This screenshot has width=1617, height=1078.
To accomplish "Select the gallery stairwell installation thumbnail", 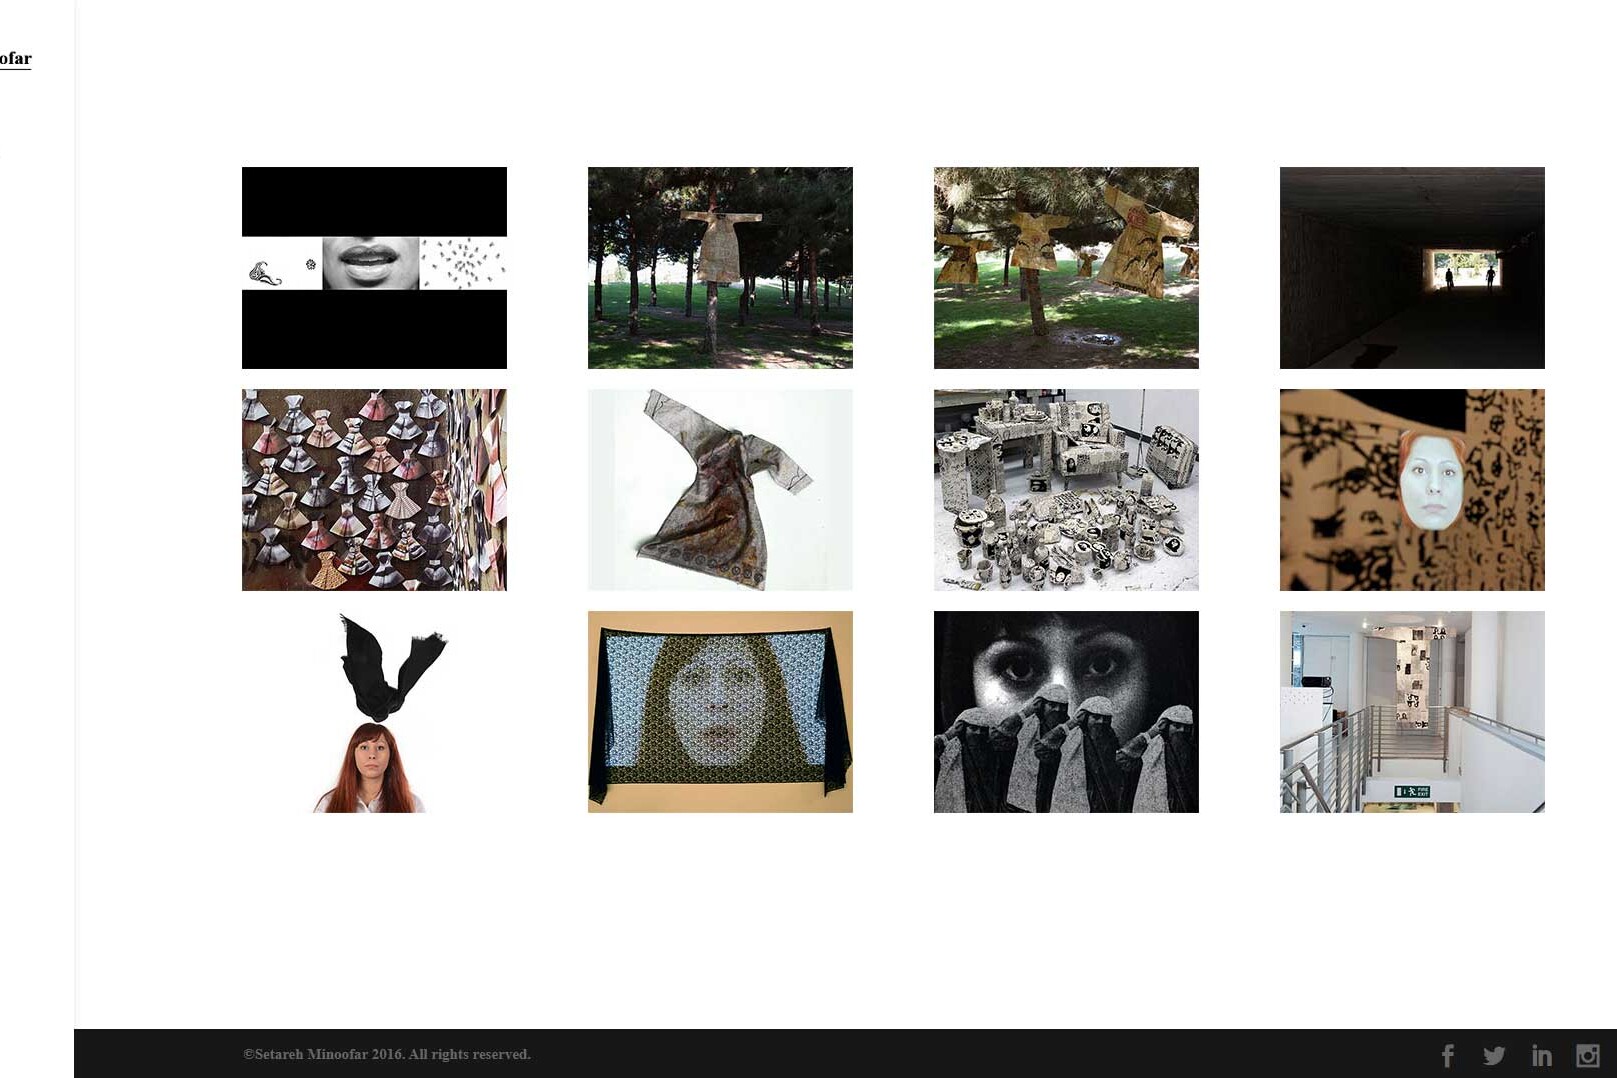I will [1412, 711].
